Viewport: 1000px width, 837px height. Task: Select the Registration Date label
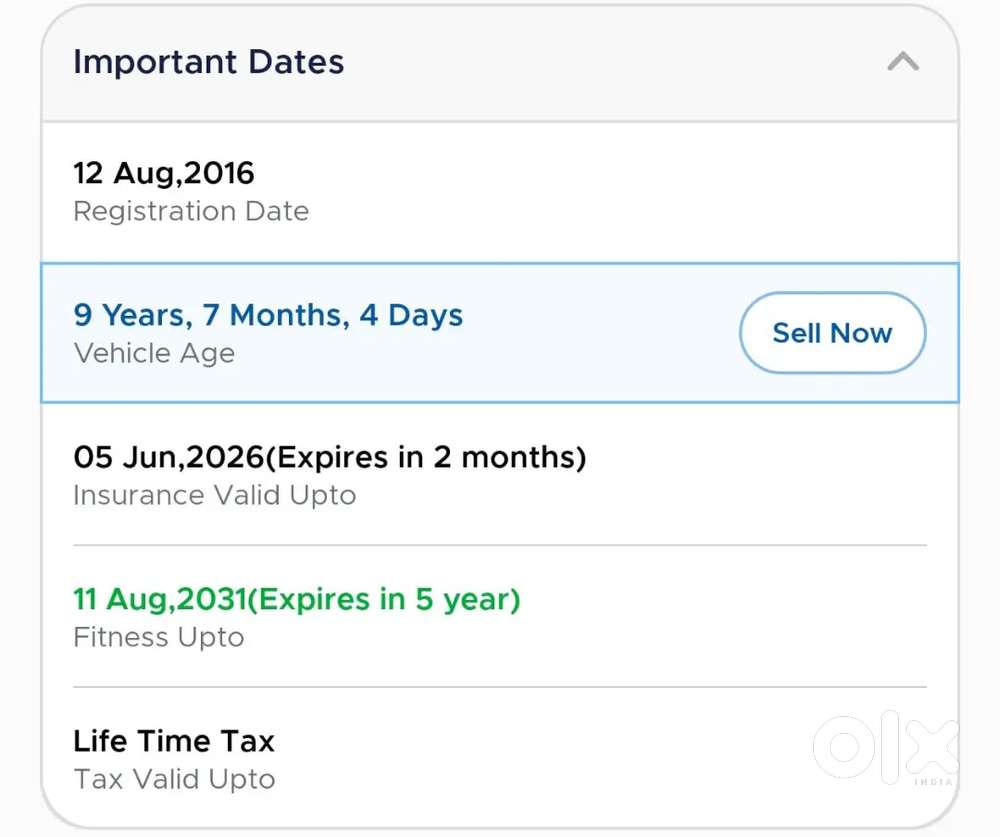point(191,211)
